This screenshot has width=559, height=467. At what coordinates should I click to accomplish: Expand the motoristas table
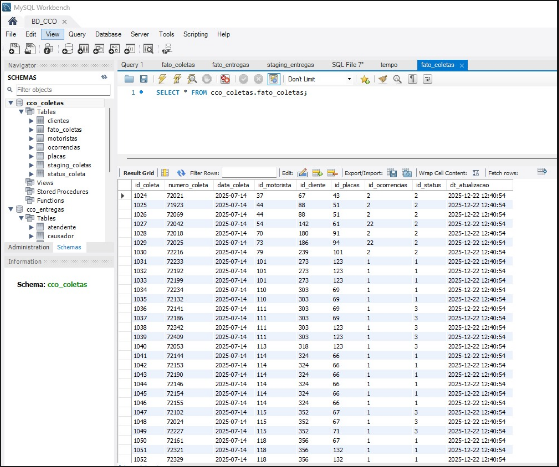click(31, 139)
